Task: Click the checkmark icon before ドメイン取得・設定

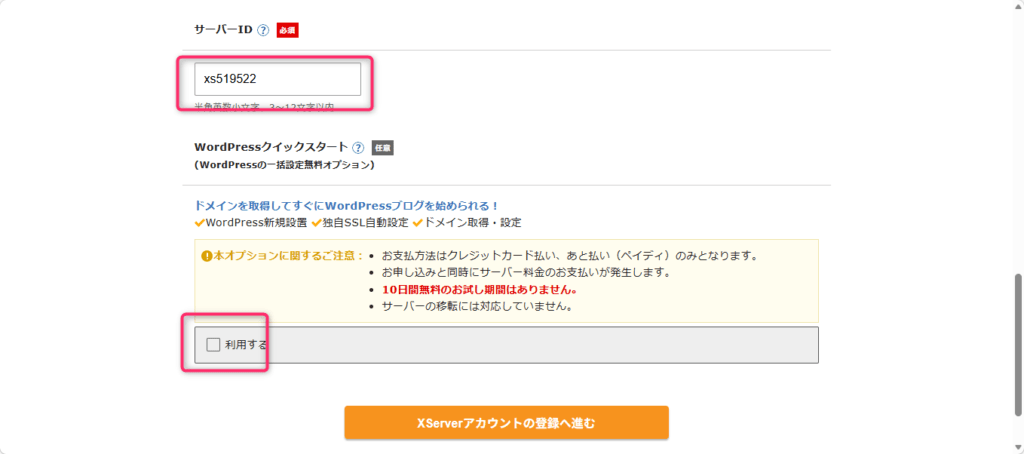Action: [418, 222]
